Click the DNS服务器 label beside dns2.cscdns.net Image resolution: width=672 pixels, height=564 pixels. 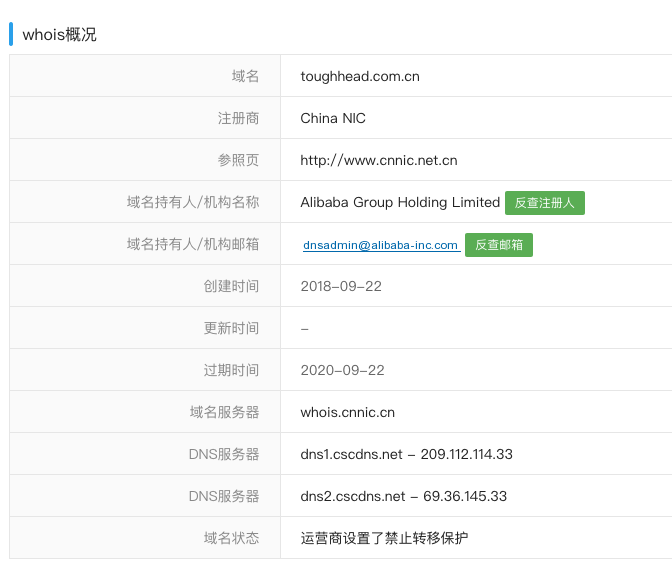[224, 496]
